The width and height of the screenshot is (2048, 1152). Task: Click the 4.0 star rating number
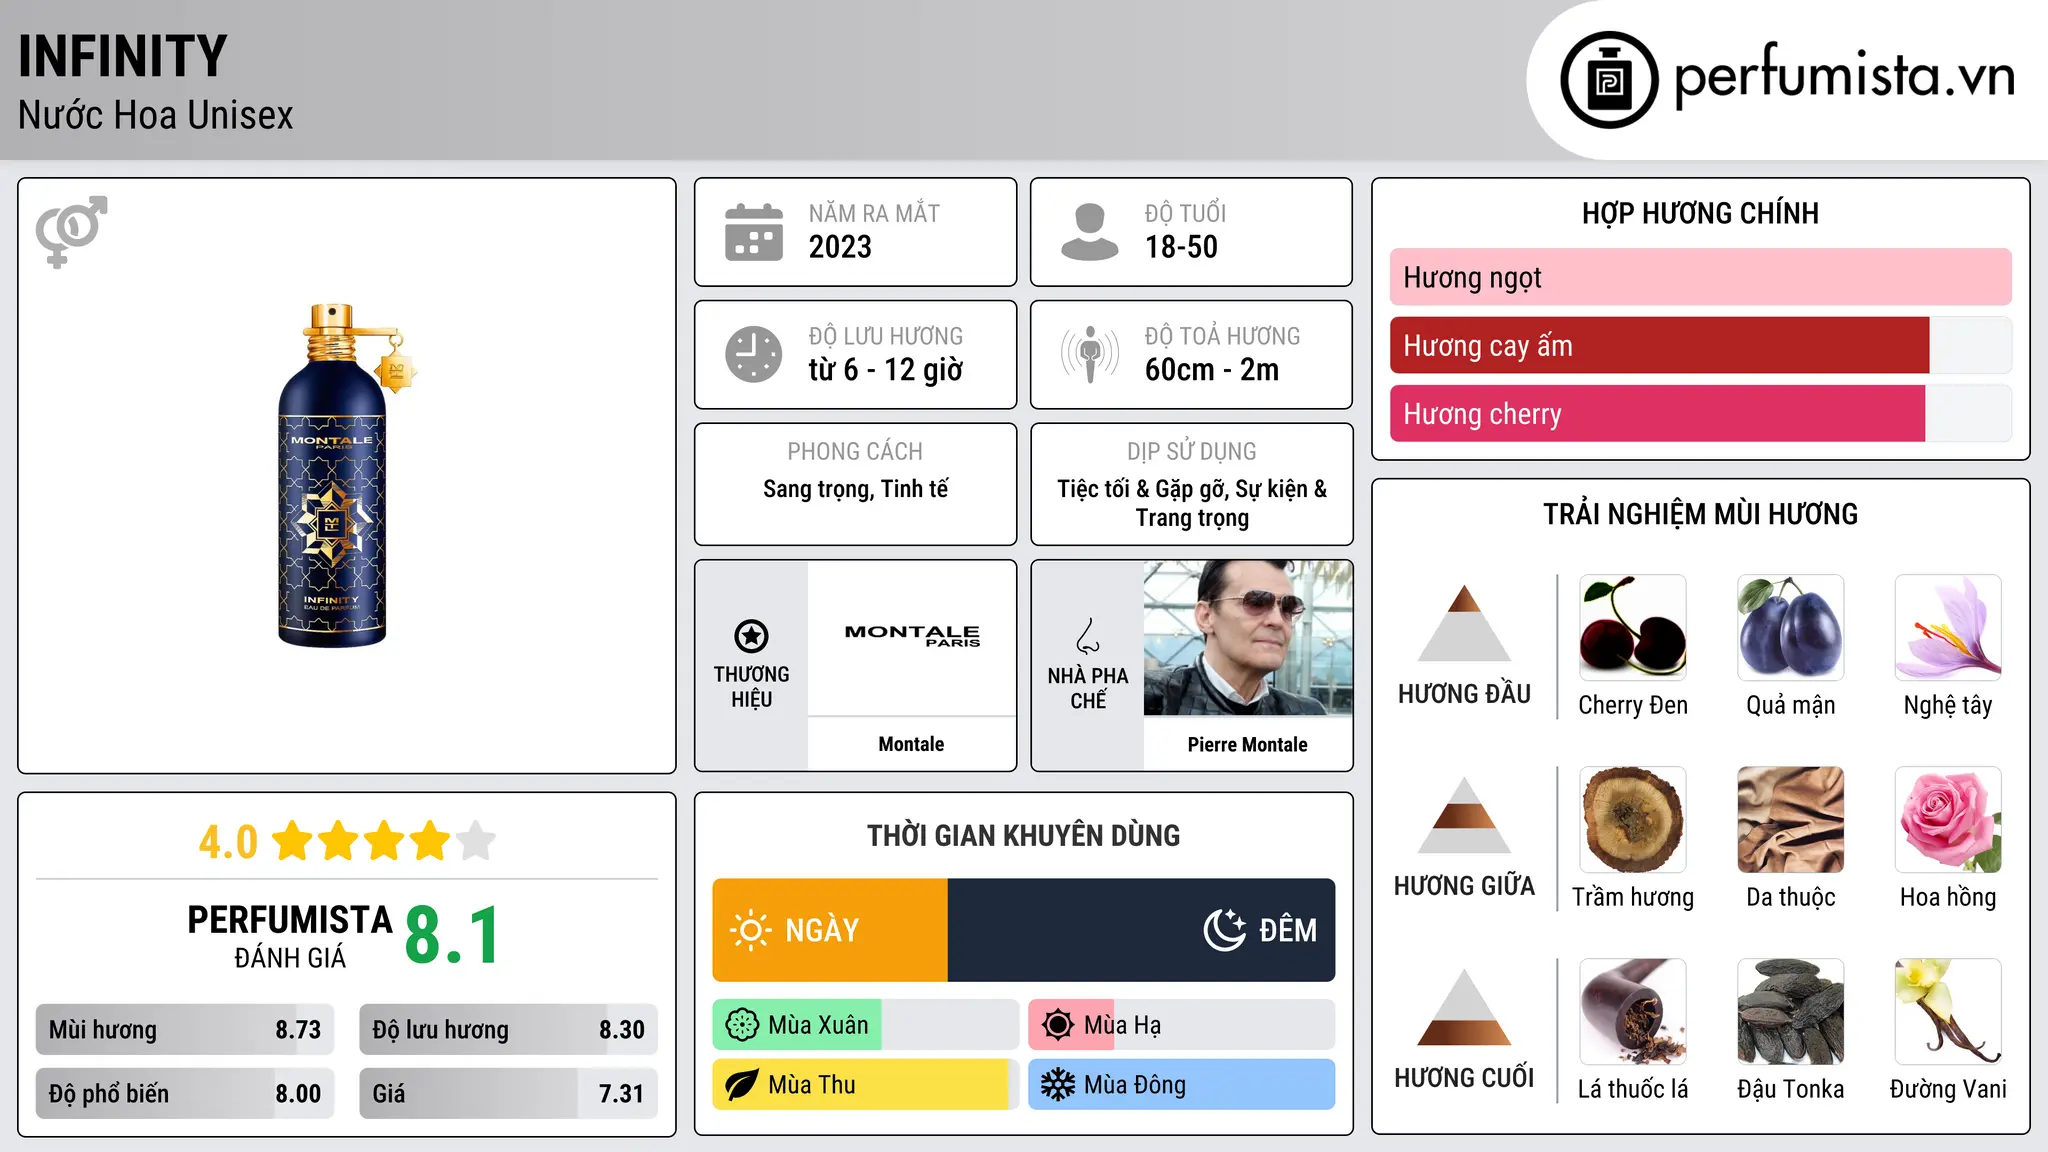coord(228,842)
